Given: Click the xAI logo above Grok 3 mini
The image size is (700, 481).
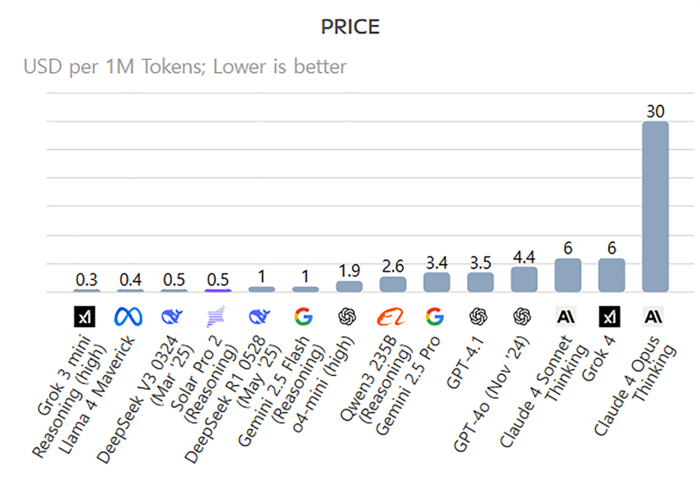Looking at the screenshot, I should point(85,317).
